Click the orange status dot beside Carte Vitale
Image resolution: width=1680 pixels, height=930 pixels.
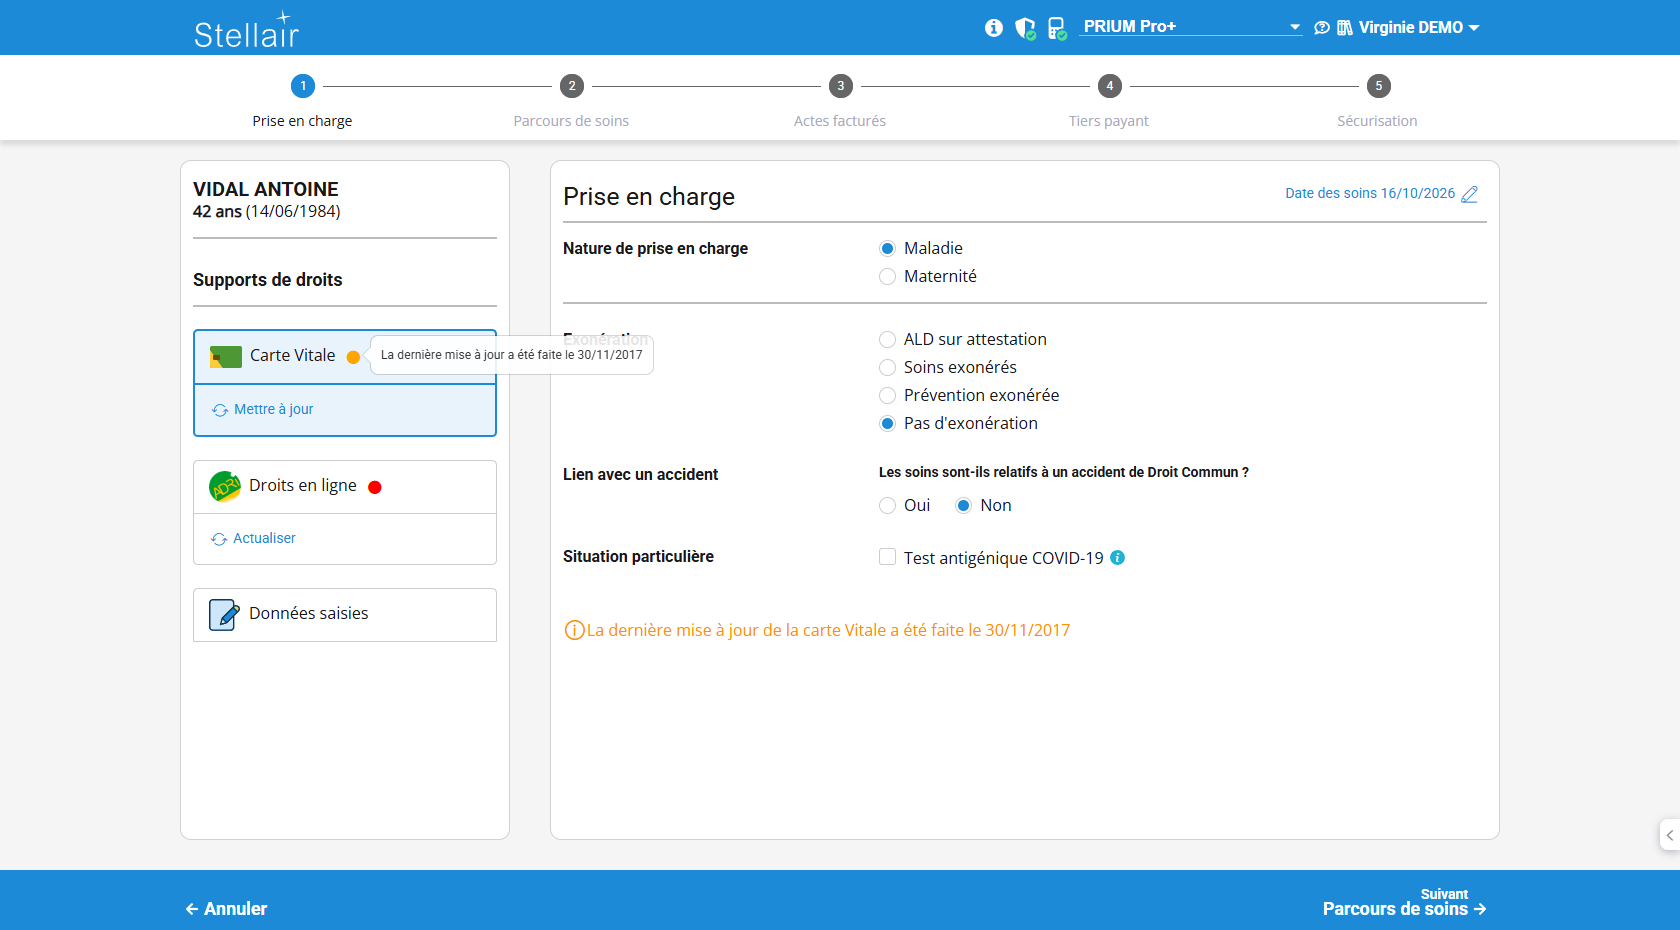pyautogui.click(x=353, y=357)
